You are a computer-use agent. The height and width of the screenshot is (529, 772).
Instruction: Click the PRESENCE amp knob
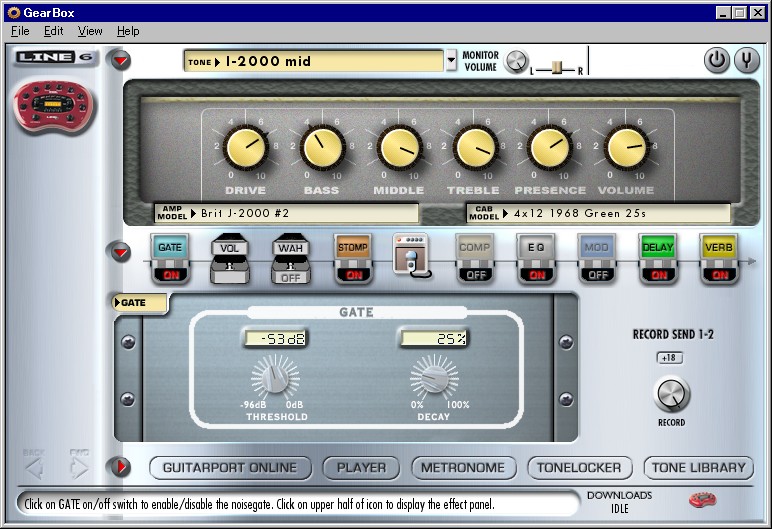click(550, 147)
